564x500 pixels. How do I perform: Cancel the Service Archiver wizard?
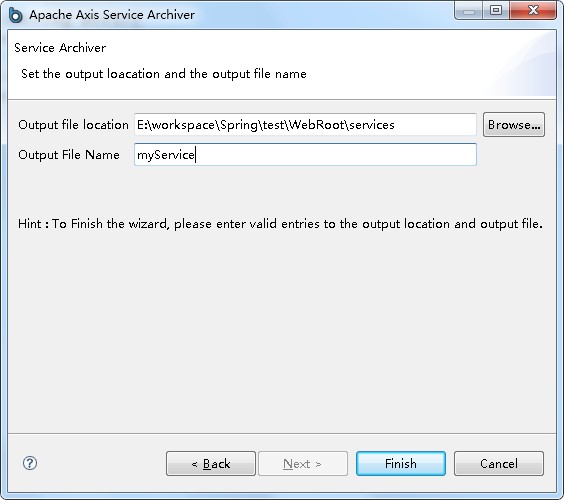[x=499, y=463]
